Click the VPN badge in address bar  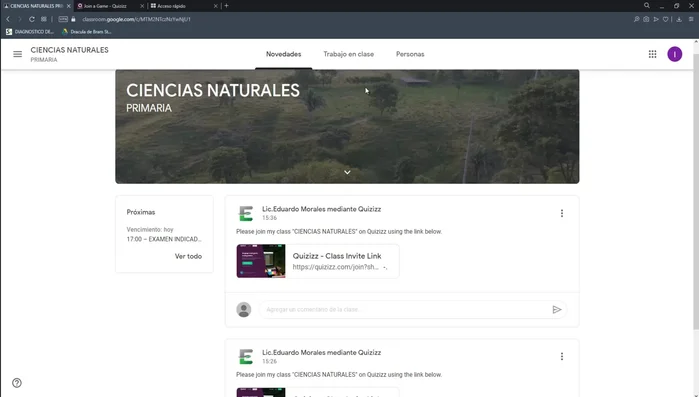click(x=63, y=19)
